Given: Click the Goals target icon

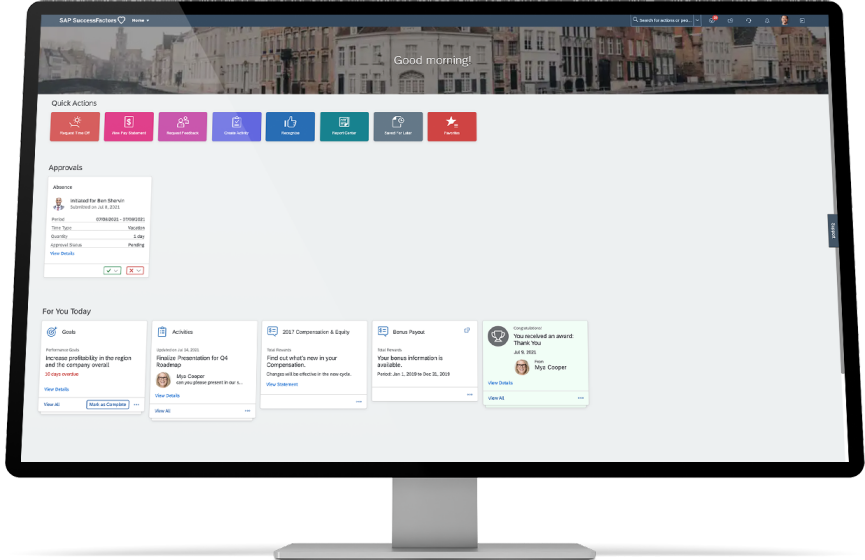Looking at the screenshot, I should [52, 332].
